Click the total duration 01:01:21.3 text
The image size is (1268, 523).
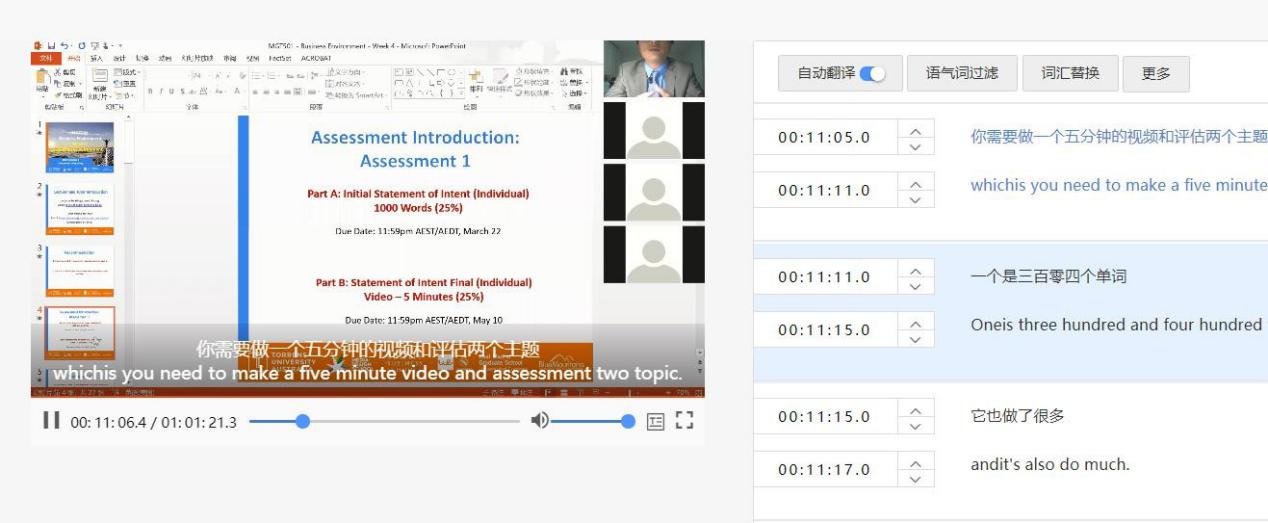[x=197, y=422]
